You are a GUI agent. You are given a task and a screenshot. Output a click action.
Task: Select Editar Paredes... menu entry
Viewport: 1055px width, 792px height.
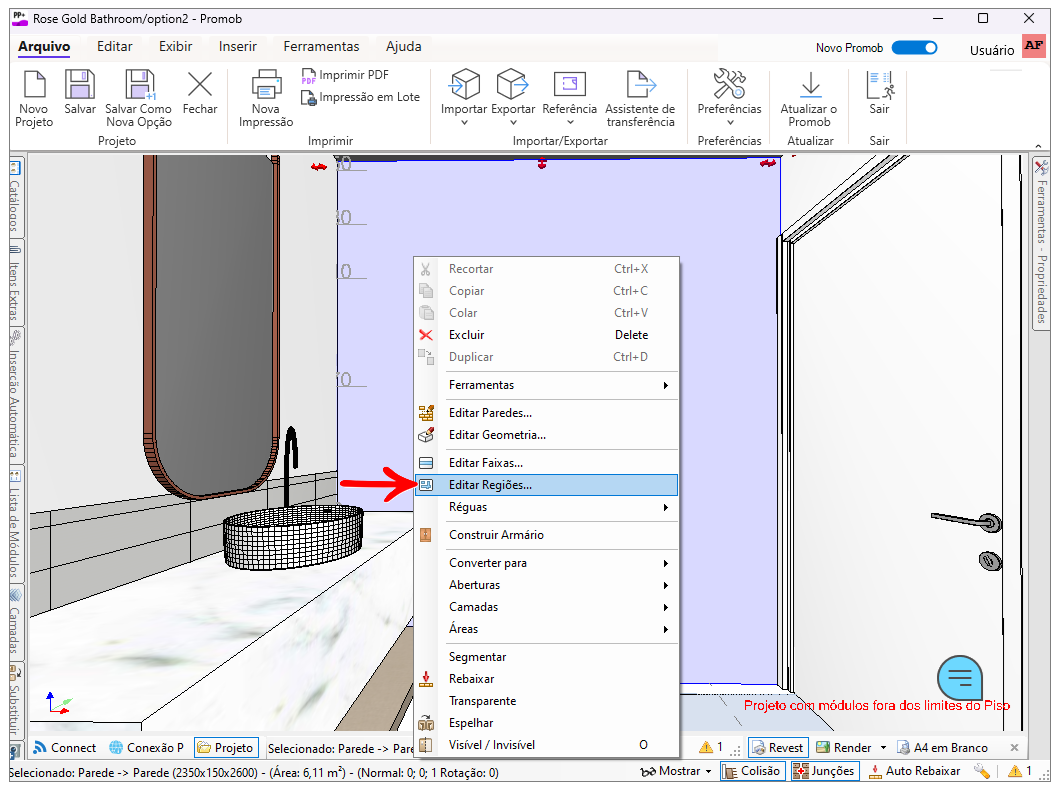pyautogui.click(x=546, y=413)
